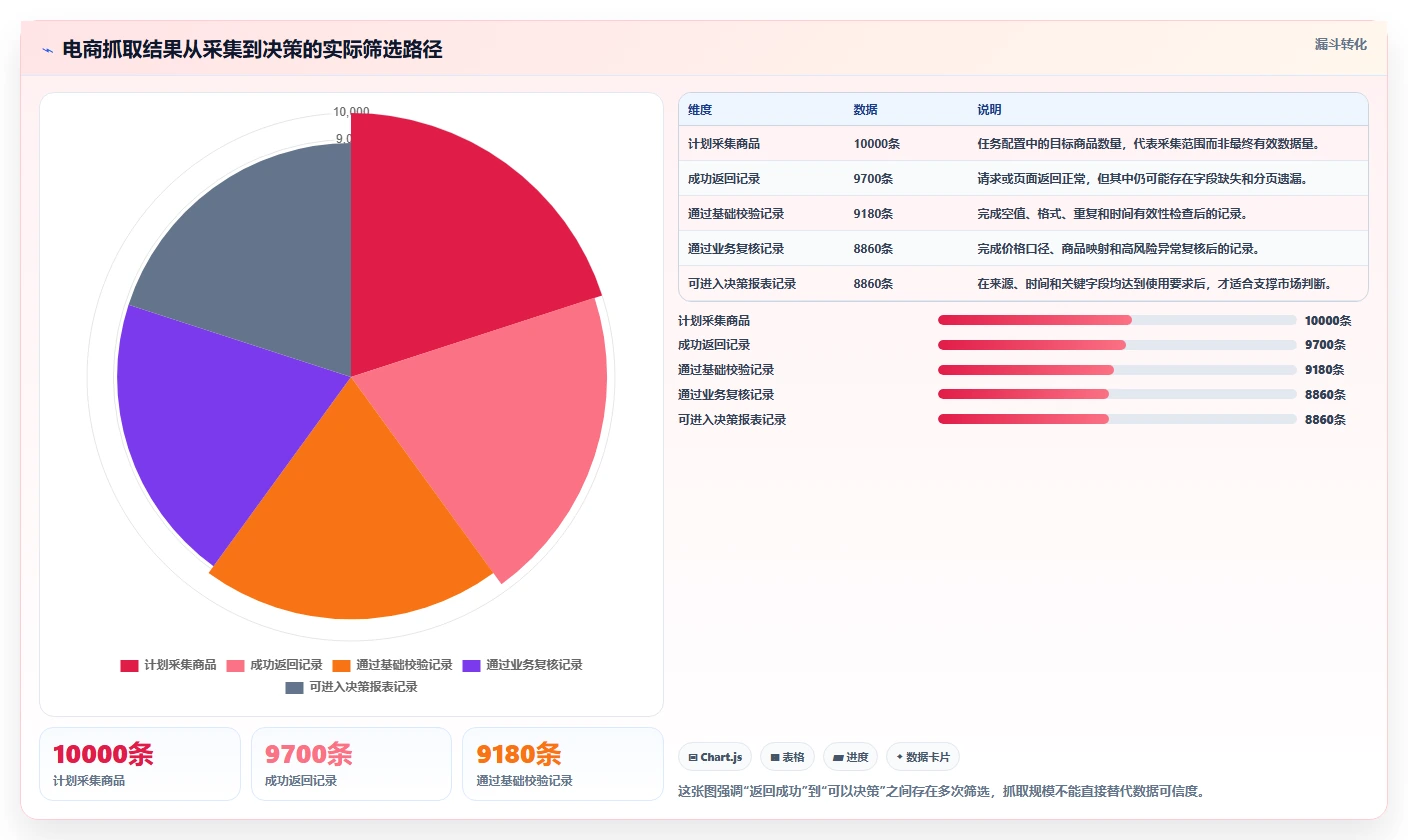Toggle the 通过基础校验记录 legend entry
1408x840 pixels.
(x=392, y=665)
